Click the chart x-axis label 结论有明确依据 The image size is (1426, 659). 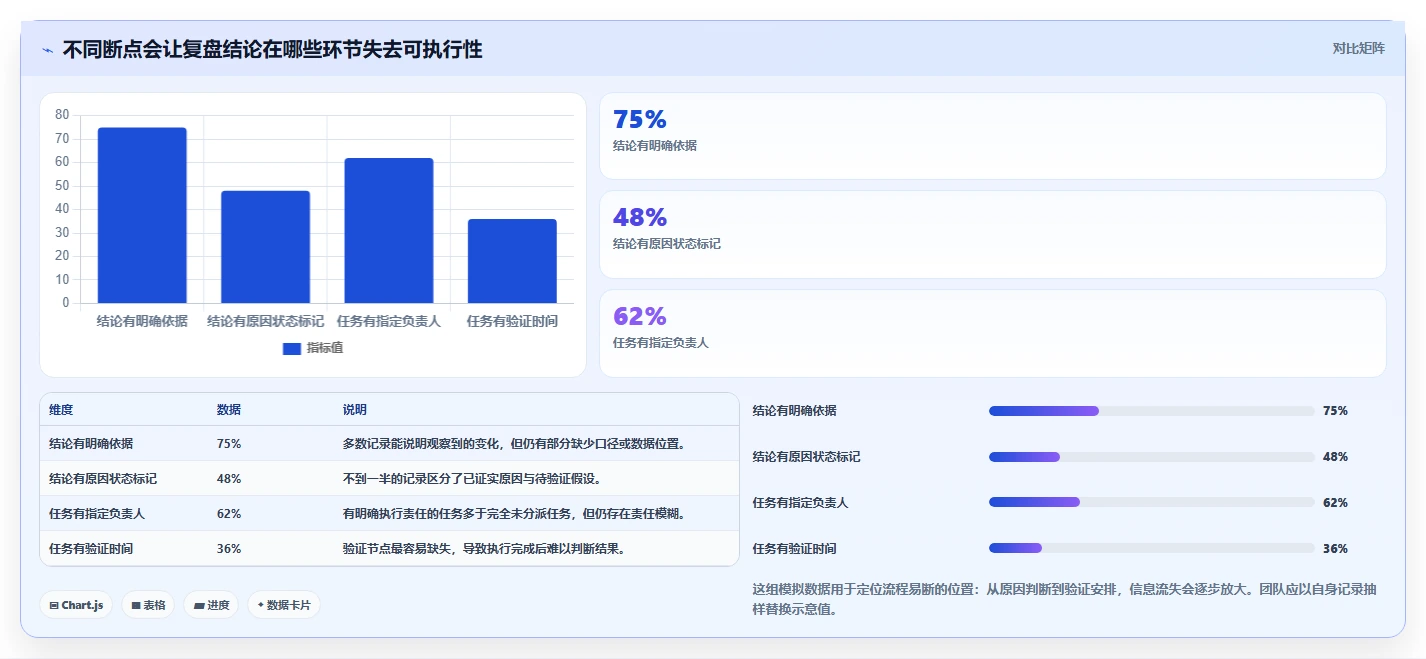pyautogui.click(x=142, y=321)
